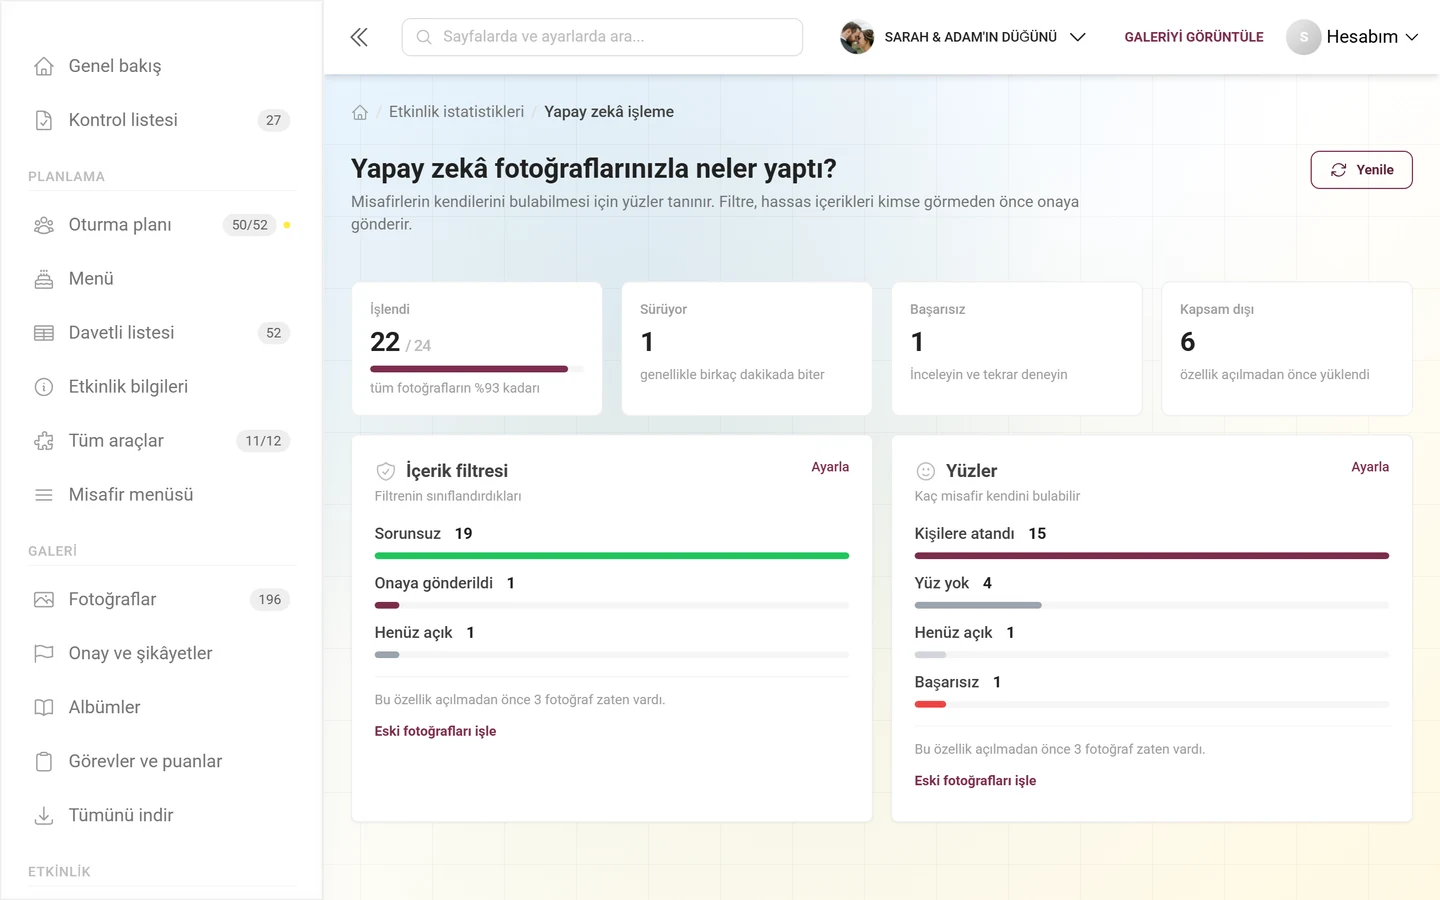Click Eski fotoğrafları işle under İçerik filtresi

435,731
